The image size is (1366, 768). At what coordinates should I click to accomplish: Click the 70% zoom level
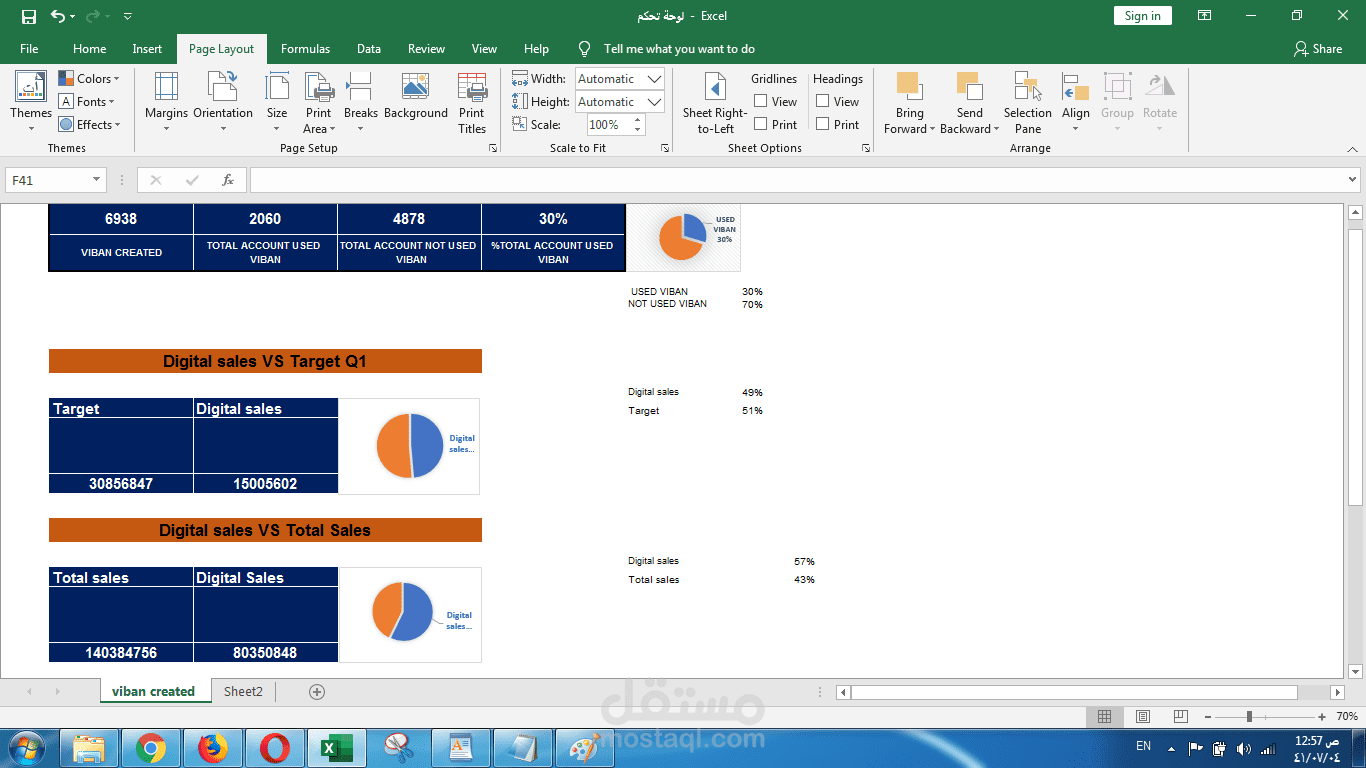click(x=1347, y=717)
